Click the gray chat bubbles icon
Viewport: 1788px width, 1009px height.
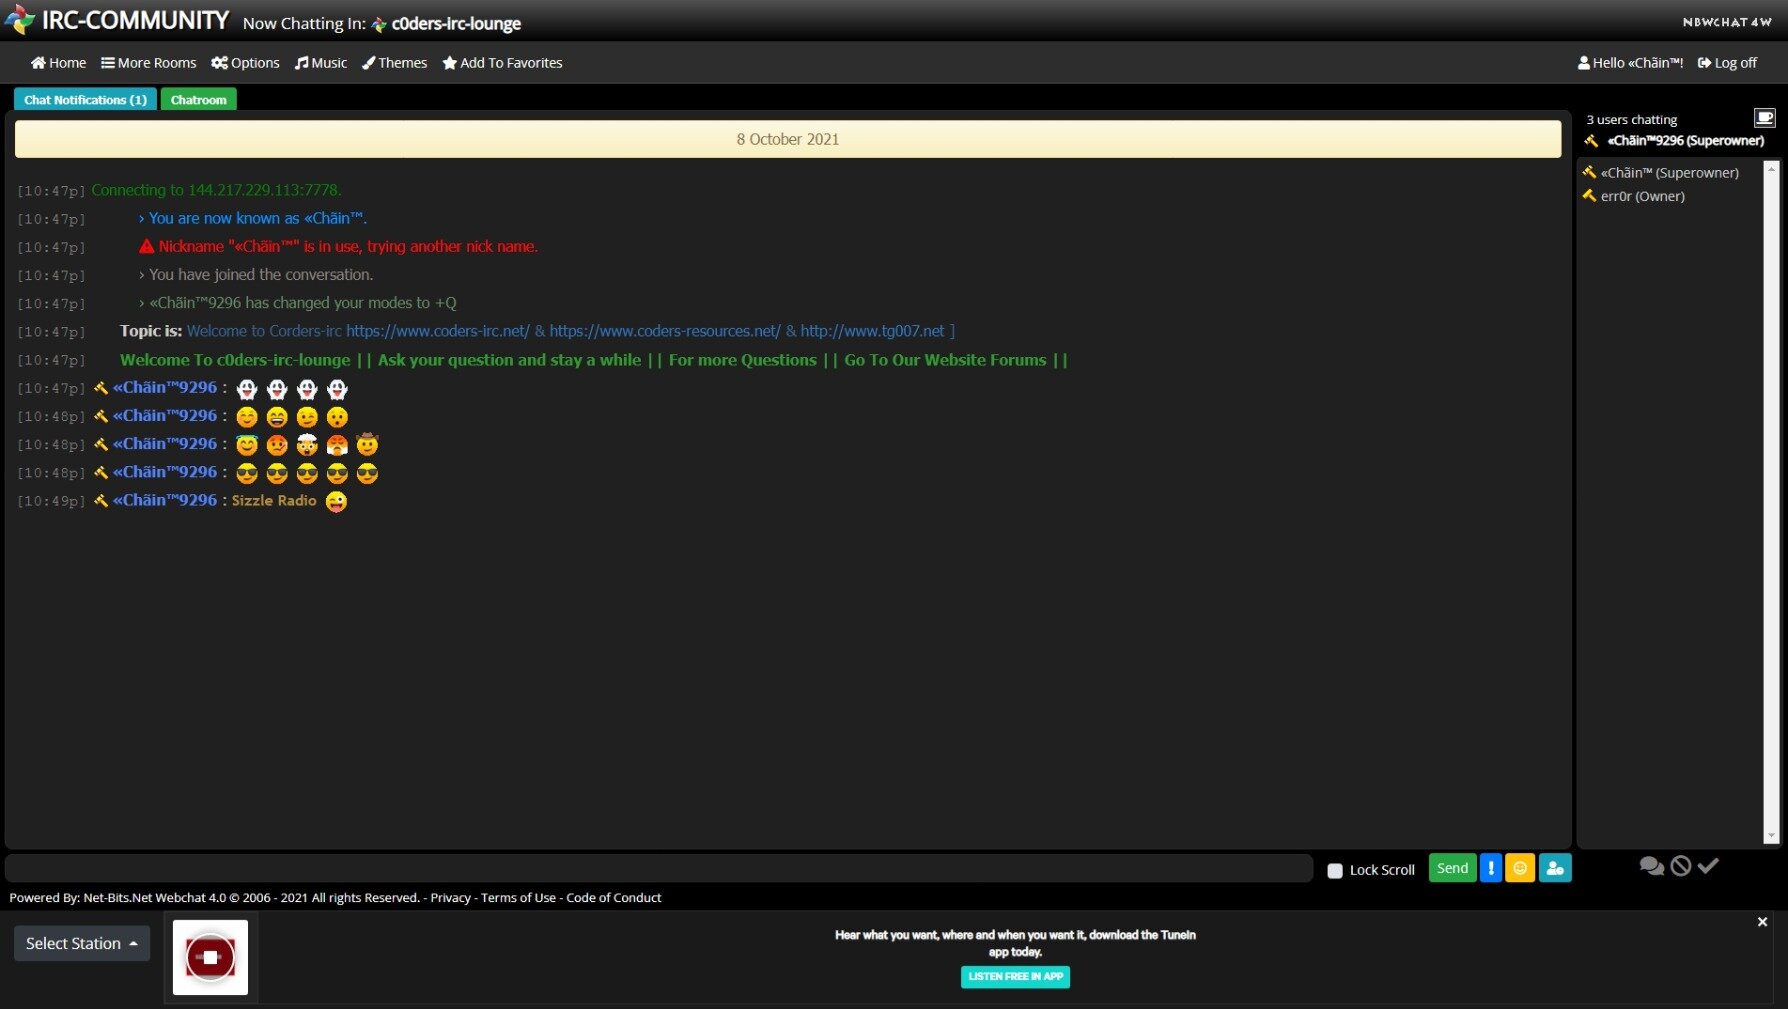(1651, 866)
